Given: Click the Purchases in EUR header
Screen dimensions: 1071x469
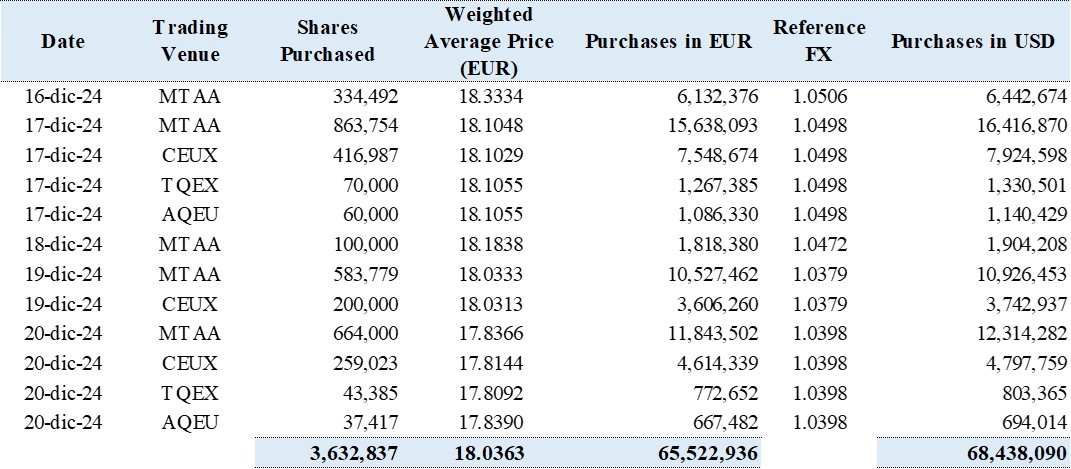Looking at the screenshot, I should pyautogui.click(x=669, y=41).
